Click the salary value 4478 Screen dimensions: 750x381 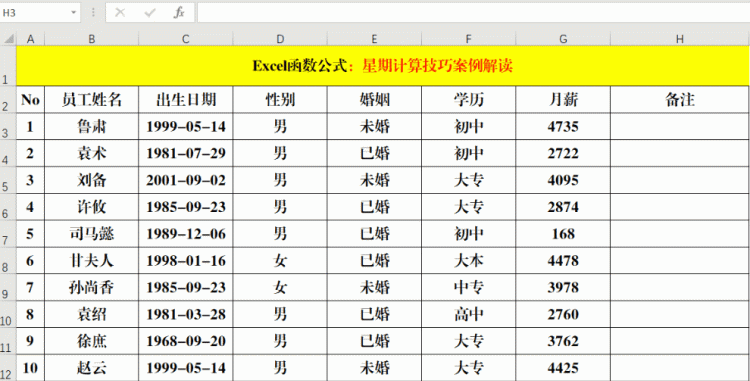point(563,261)
